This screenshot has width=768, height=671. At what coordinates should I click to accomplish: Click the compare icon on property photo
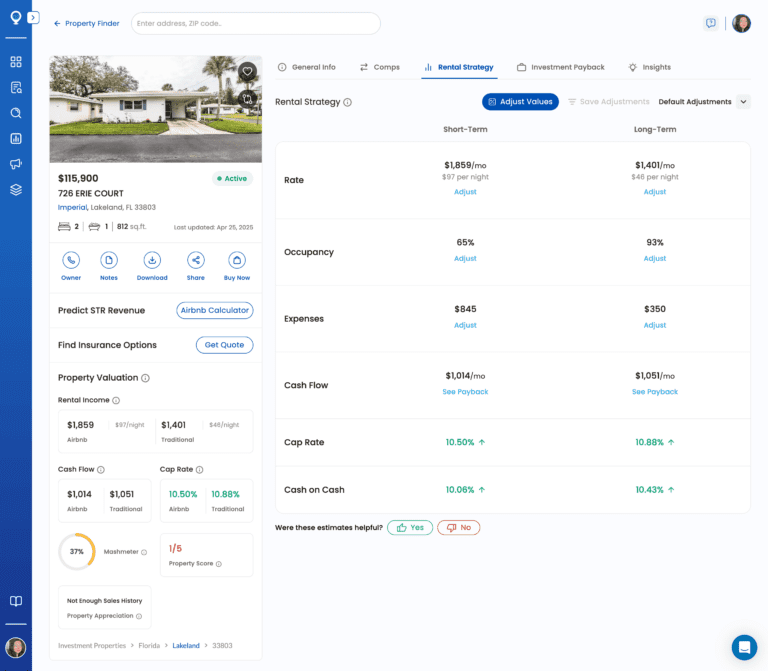[247, 98]
